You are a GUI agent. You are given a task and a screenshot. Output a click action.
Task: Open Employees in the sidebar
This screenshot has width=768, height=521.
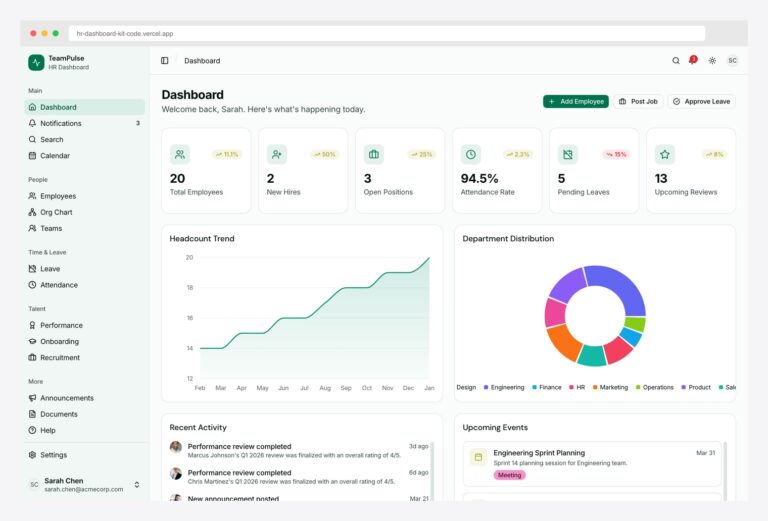tap(84, 196)
